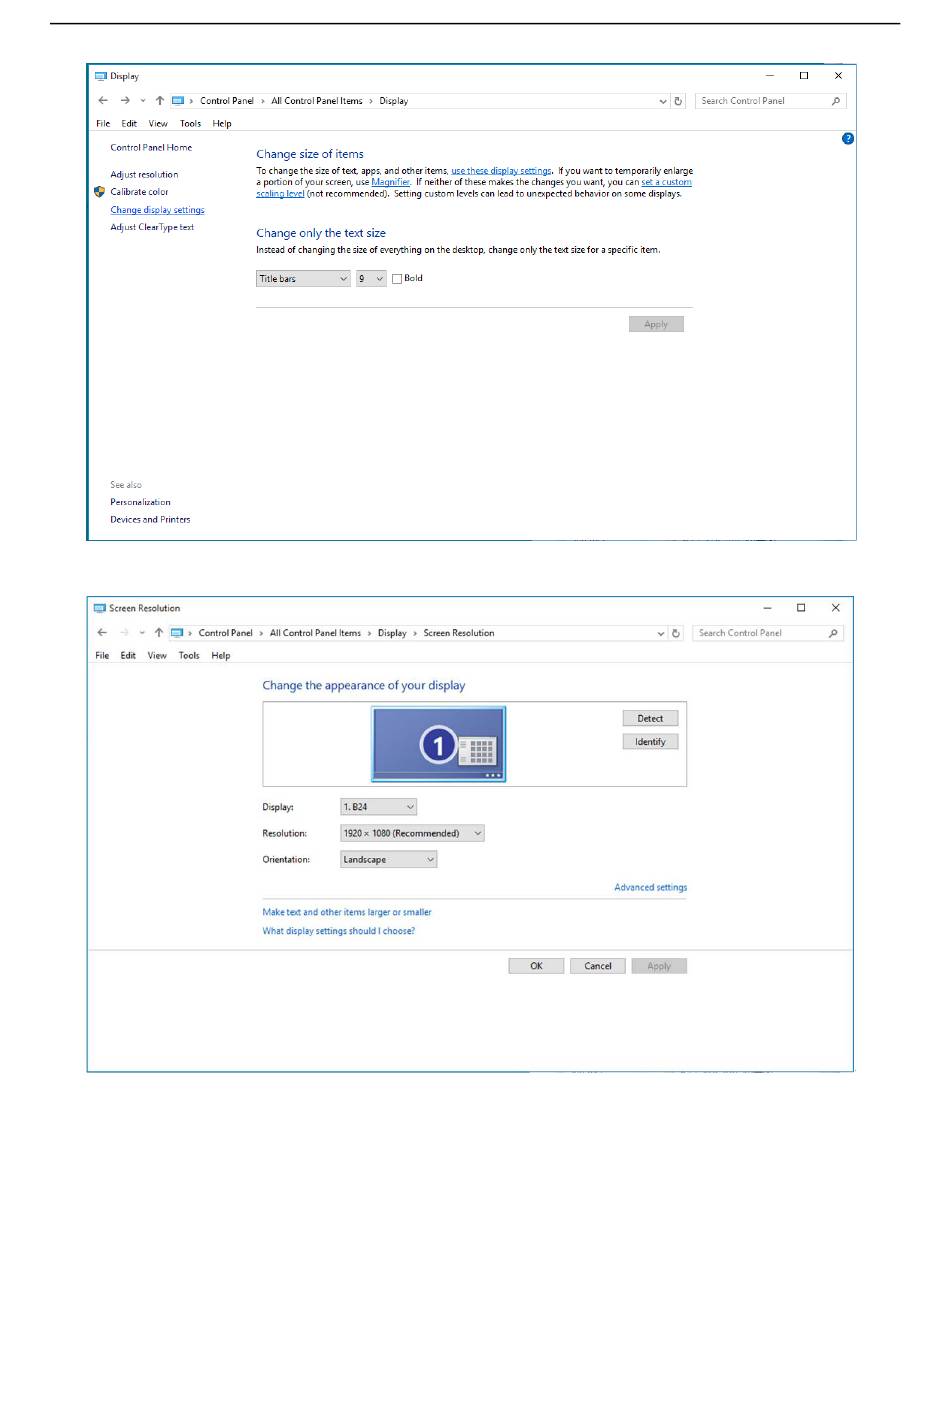
Task: Enable the Bold checkbox
Action: [x=397, y=279]
